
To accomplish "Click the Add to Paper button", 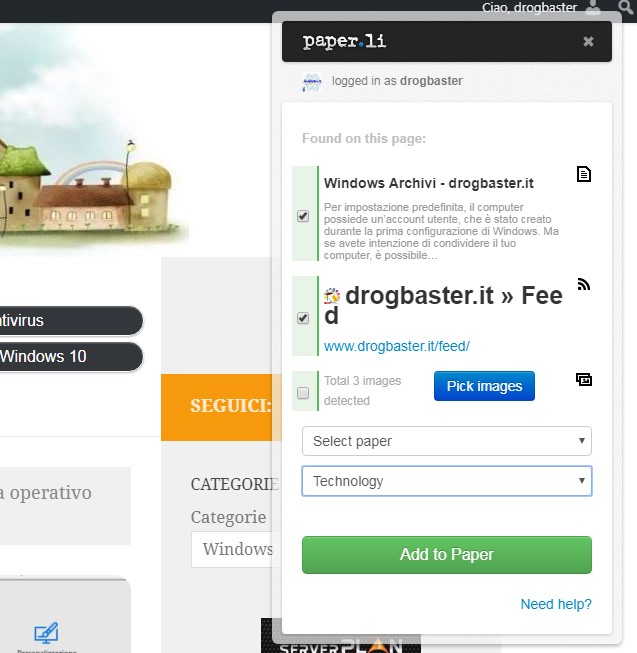I will [447, 555].
